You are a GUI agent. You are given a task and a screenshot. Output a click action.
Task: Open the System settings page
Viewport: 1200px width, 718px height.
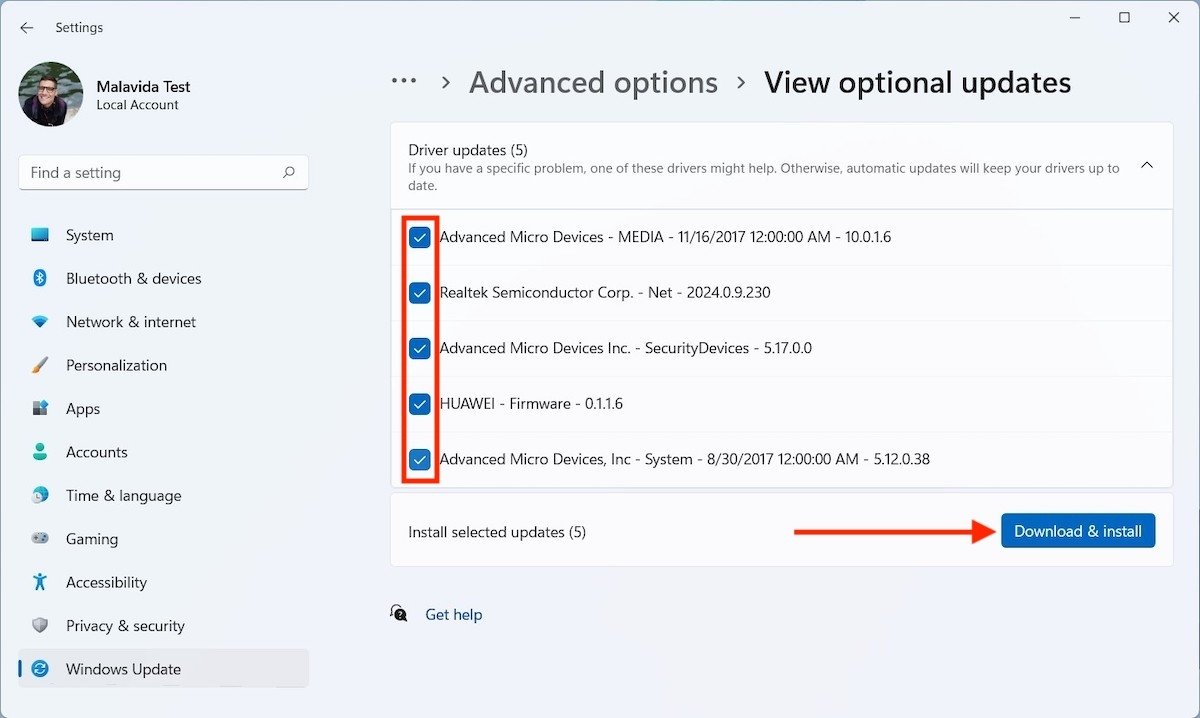(x=163, y=235)
